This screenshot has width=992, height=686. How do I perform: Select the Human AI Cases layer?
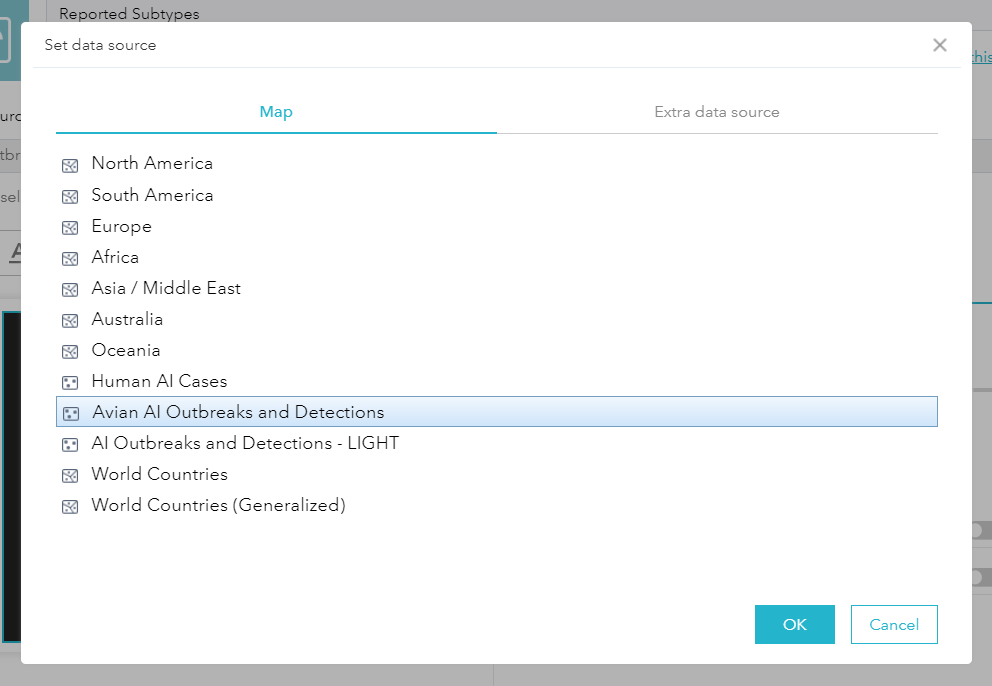tap(497, 381)
